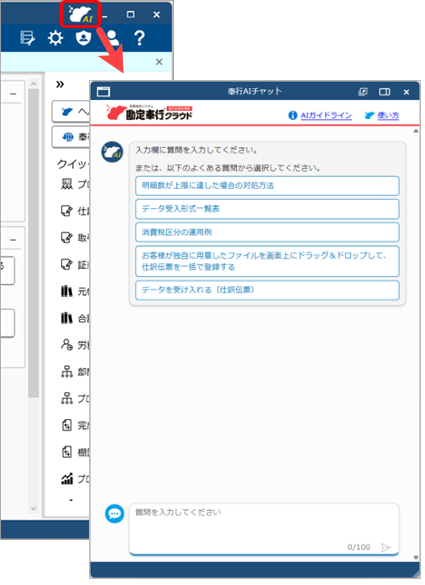Select 明細数が上限に達した場合の対処方法 question
The image size is (425, 585).
coord(267,186)
